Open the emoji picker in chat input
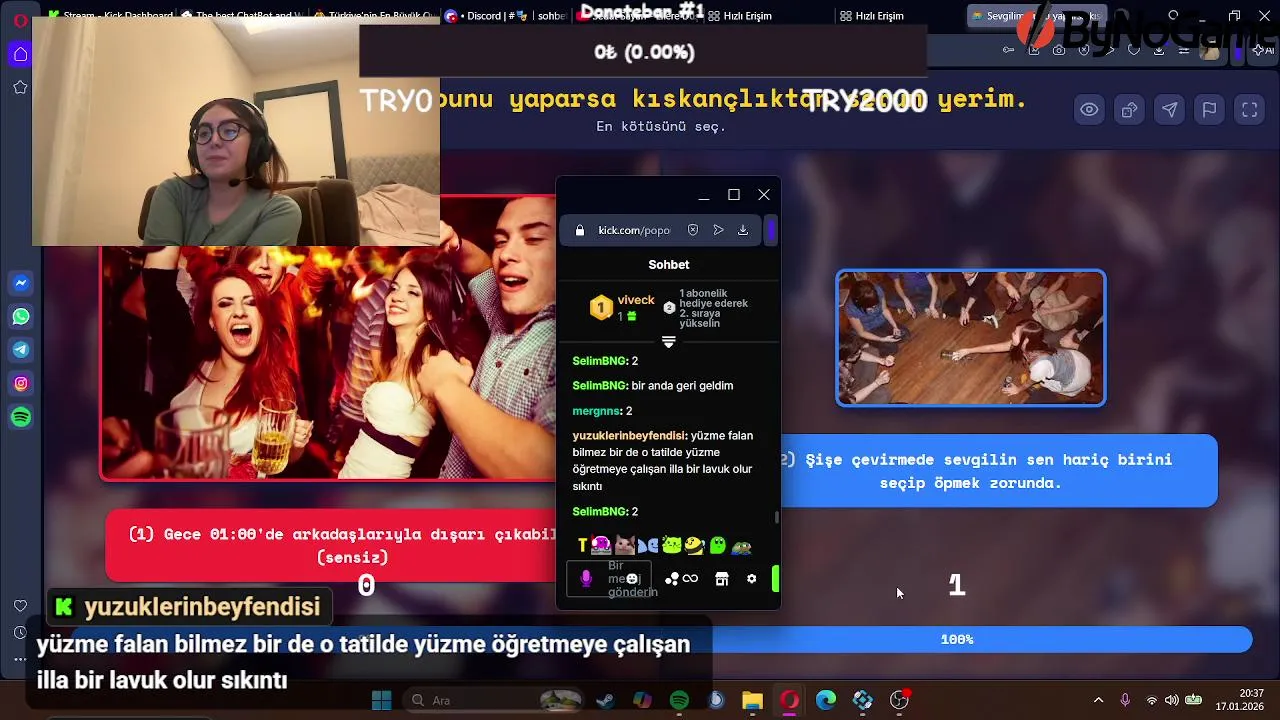The image size is (1280, 720). 632,579
